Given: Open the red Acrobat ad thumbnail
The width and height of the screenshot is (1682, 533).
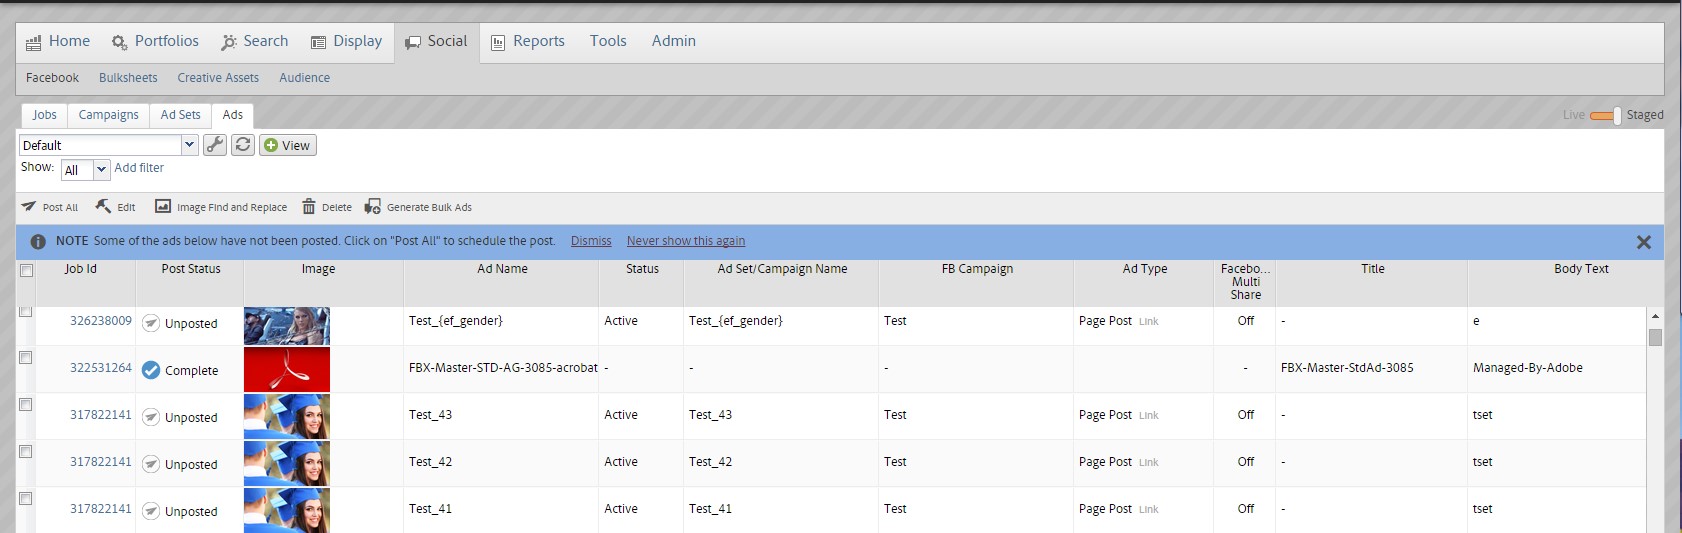Looking at the screenshot, I should click(287, 370).
